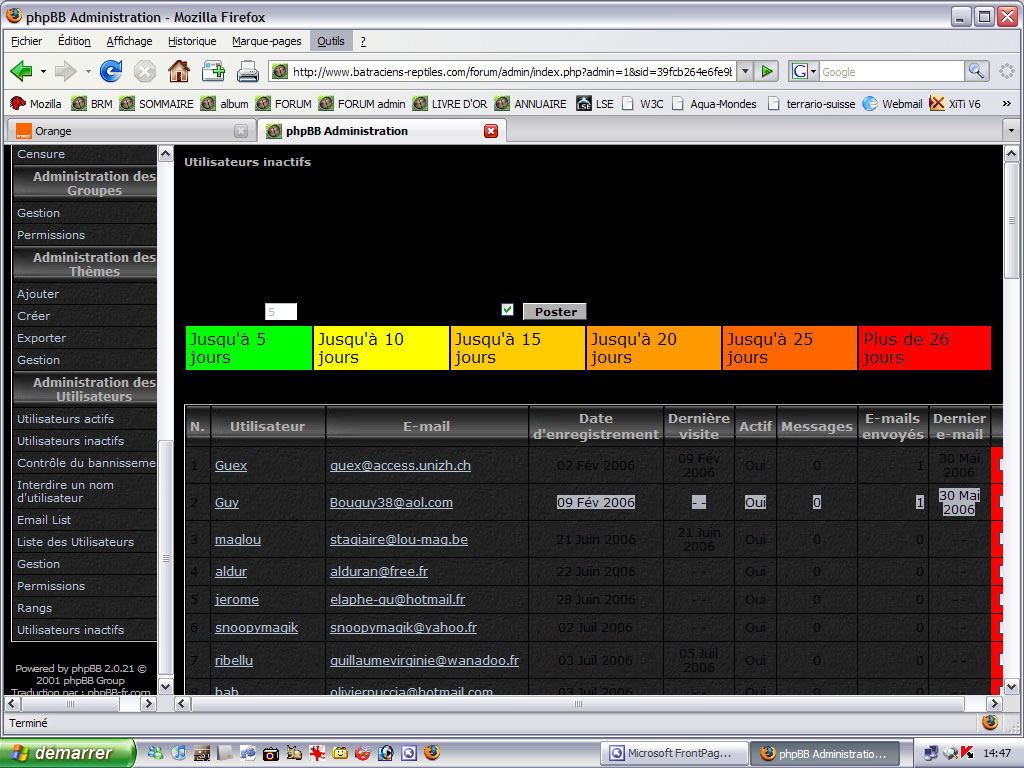Screen dimensions: 1024x768
Task: Click the back navigation arrow
Action: (x=21, y=71)
